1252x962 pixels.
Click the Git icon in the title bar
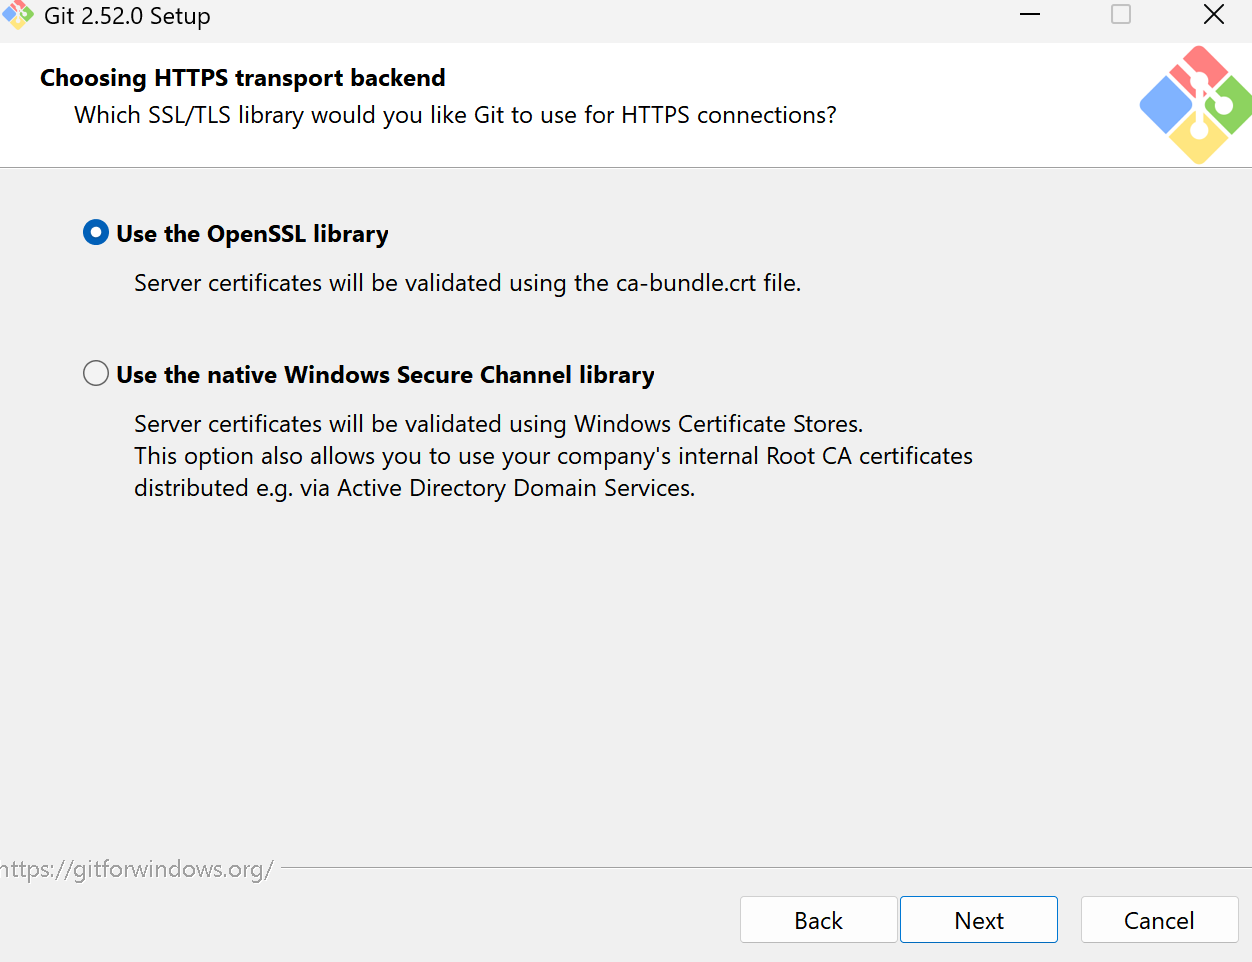coord(17,15)
